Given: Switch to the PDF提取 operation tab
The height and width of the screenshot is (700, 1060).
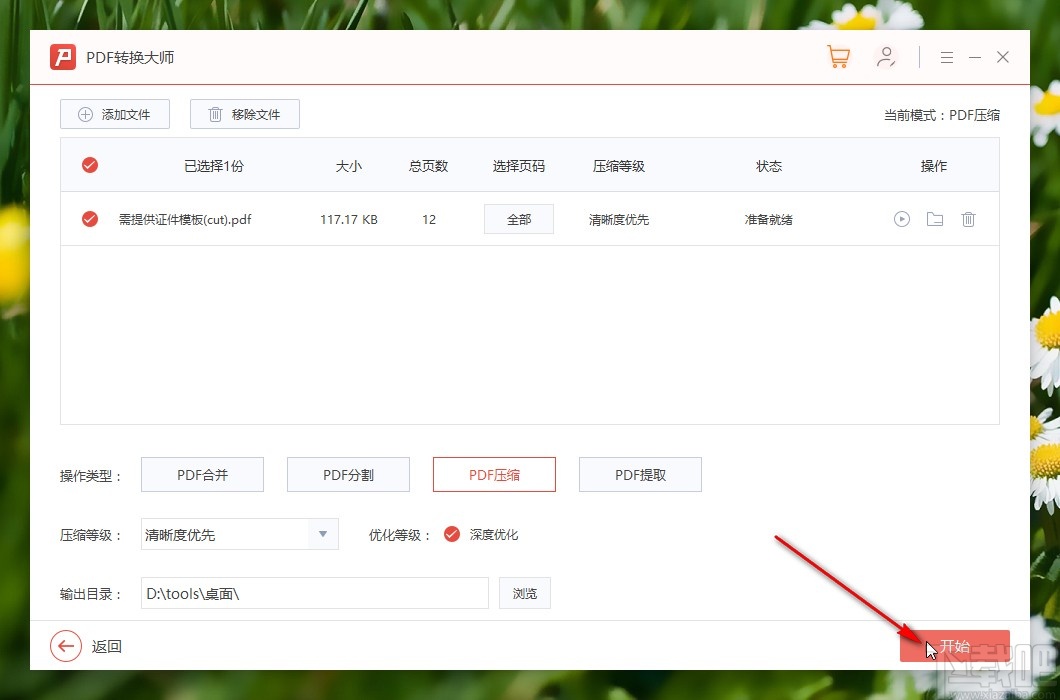Looking at the screenshot, I should click(x=640, y=474).
